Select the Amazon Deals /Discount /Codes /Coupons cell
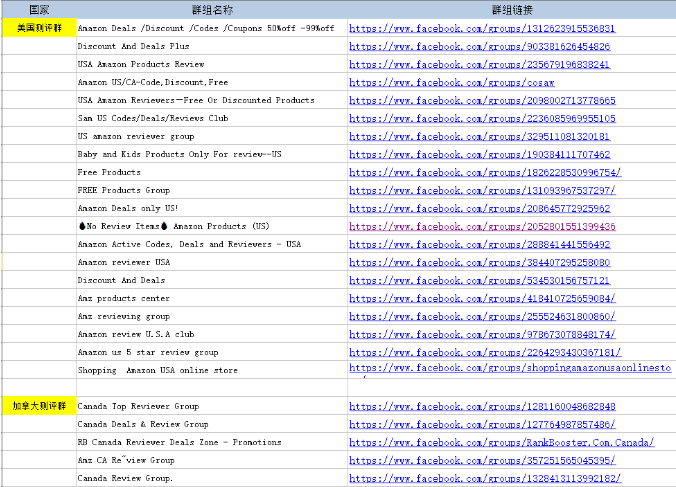This screenshot has height=487, width=676. coord(212,28)
